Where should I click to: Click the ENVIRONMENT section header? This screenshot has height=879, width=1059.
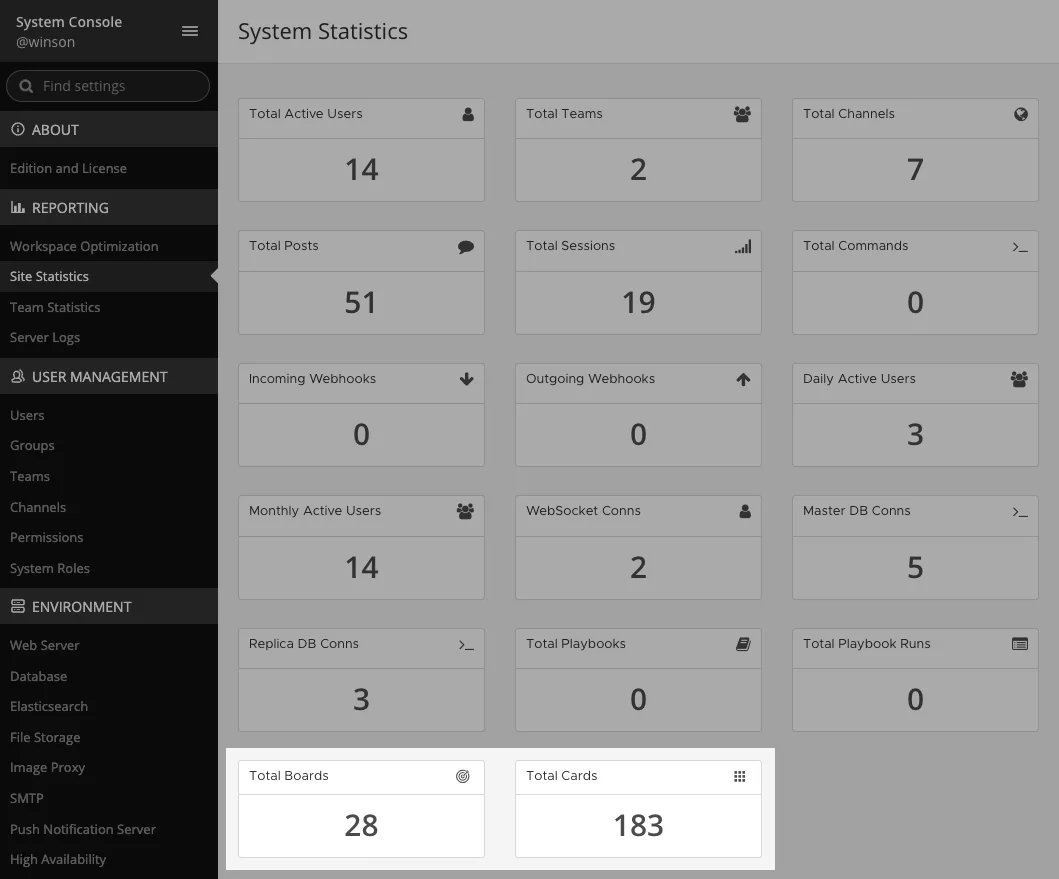109,606
